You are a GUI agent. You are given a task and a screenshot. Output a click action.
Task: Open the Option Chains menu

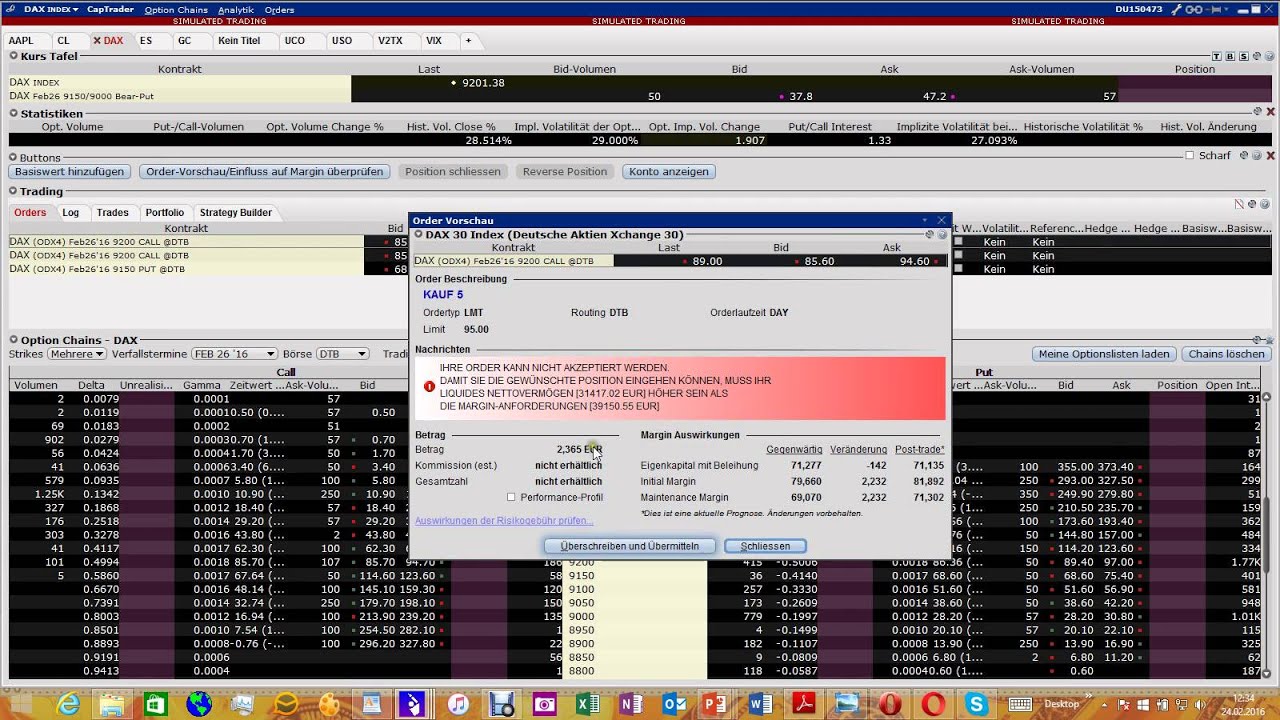click(176, 10)
